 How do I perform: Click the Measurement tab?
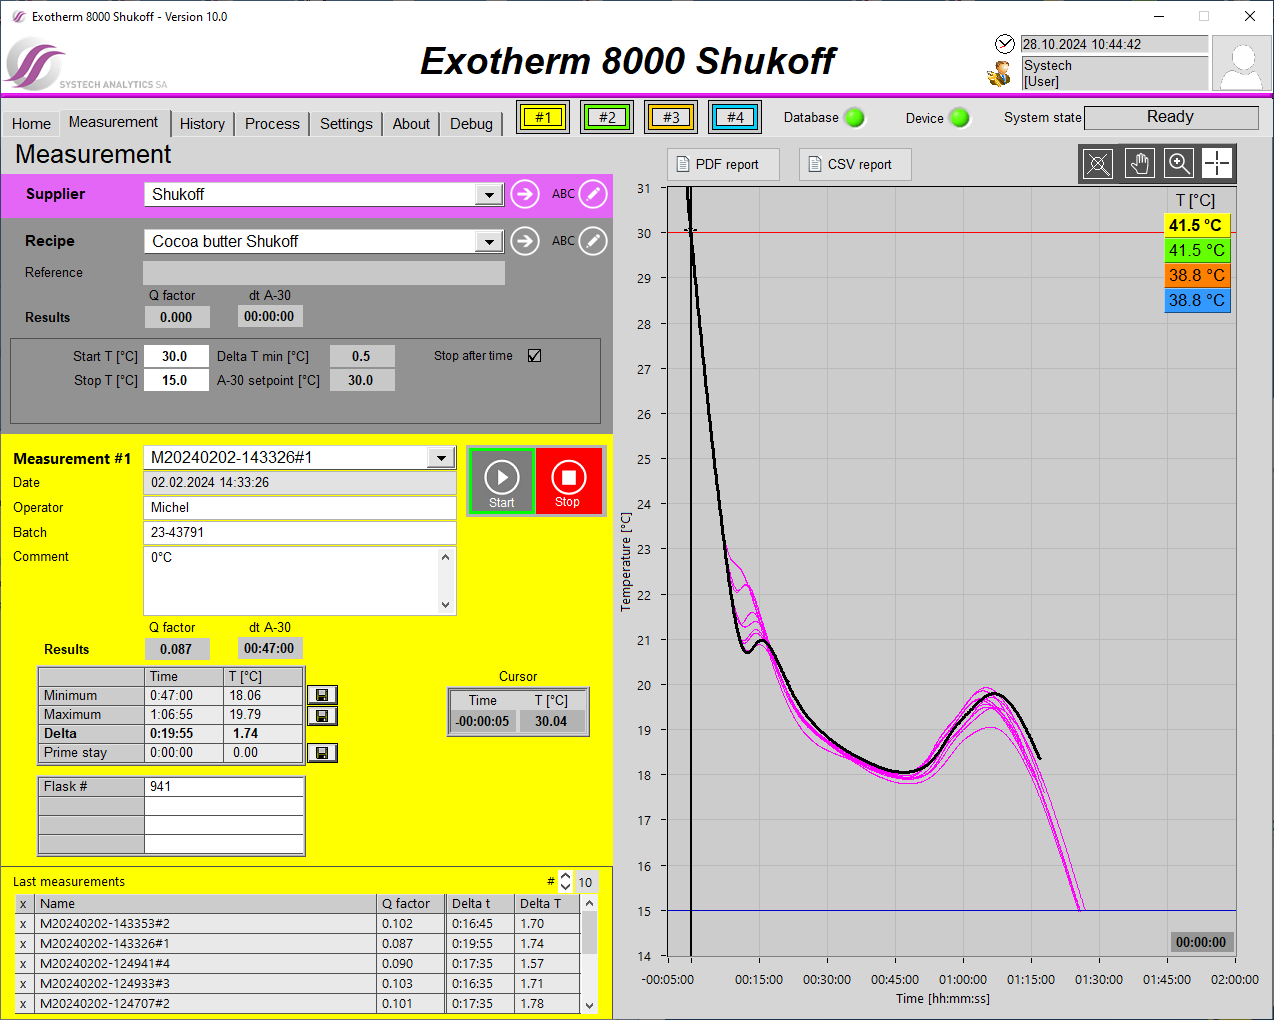click(113, 122)
